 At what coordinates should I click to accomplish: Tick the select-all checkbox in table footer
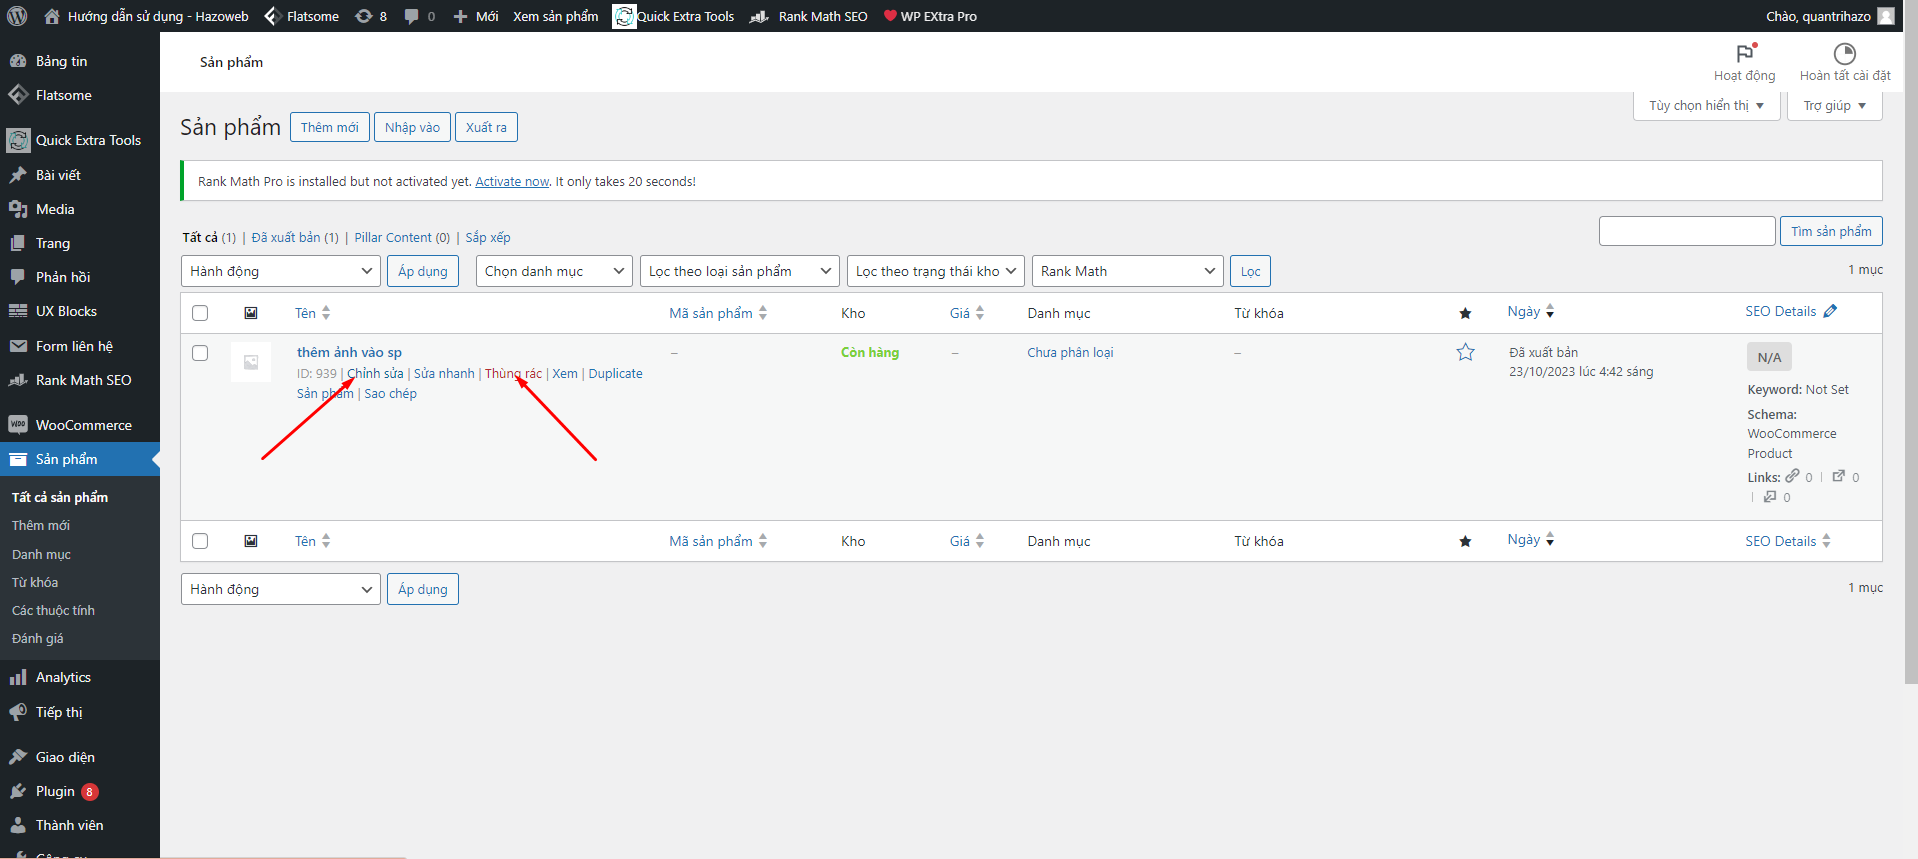(200, 541)
